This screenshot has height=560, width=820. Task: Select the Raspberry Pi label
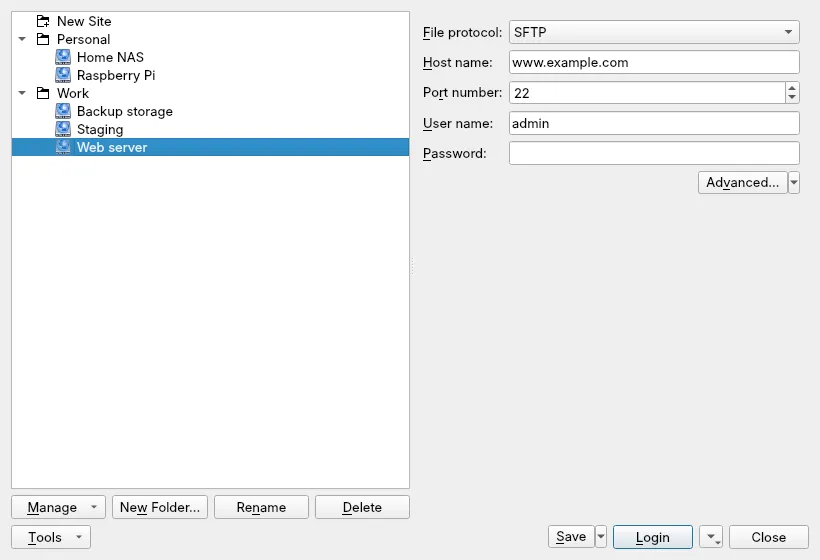coord(116,75)
